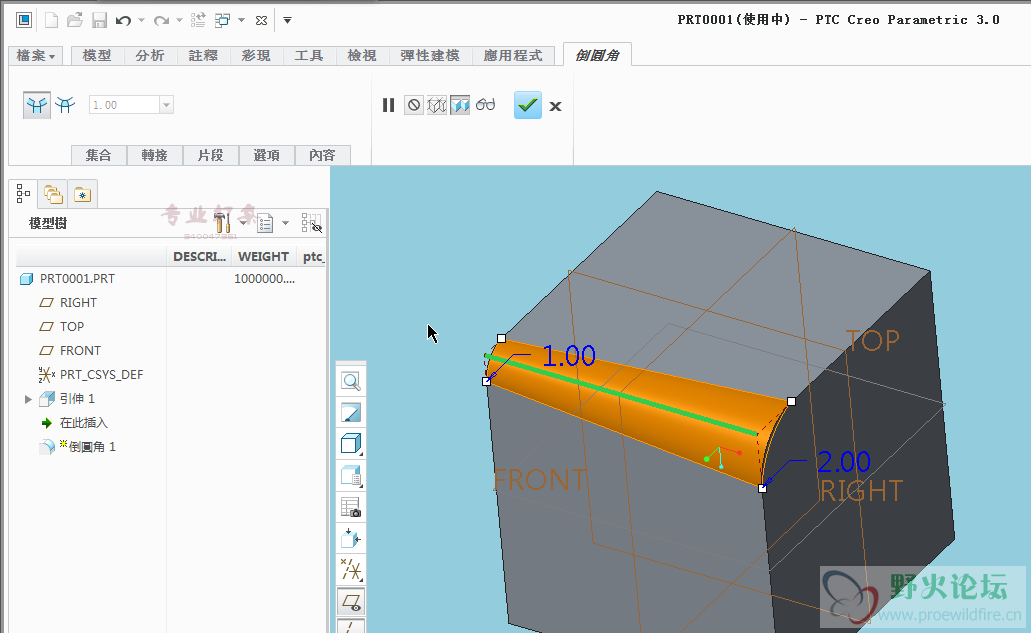Pause the round feature tool
The width and height of the screenshot is (1031, 633).
point(389,105)
